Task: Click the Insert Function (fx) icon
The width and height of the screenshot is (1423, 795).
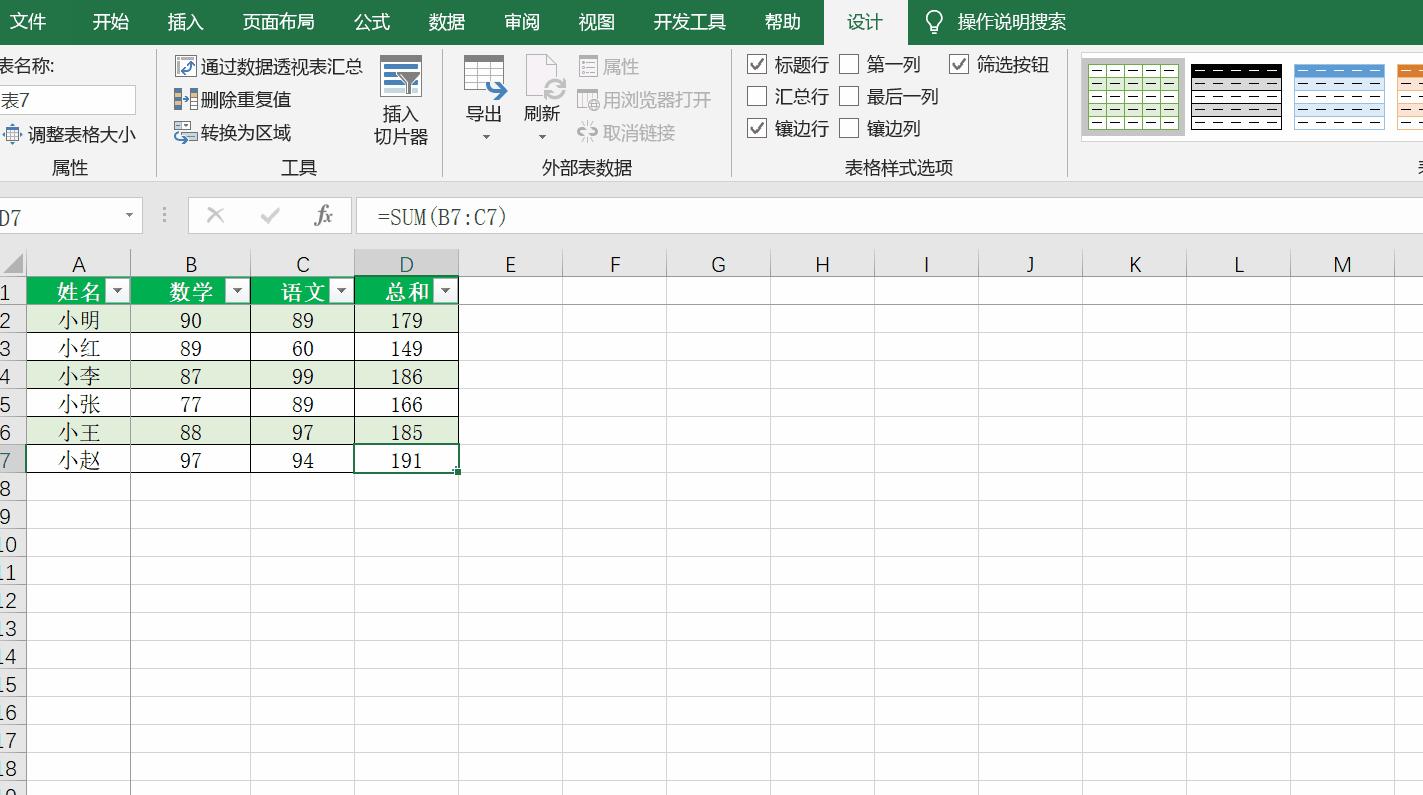Action: [x=324, y=214]
